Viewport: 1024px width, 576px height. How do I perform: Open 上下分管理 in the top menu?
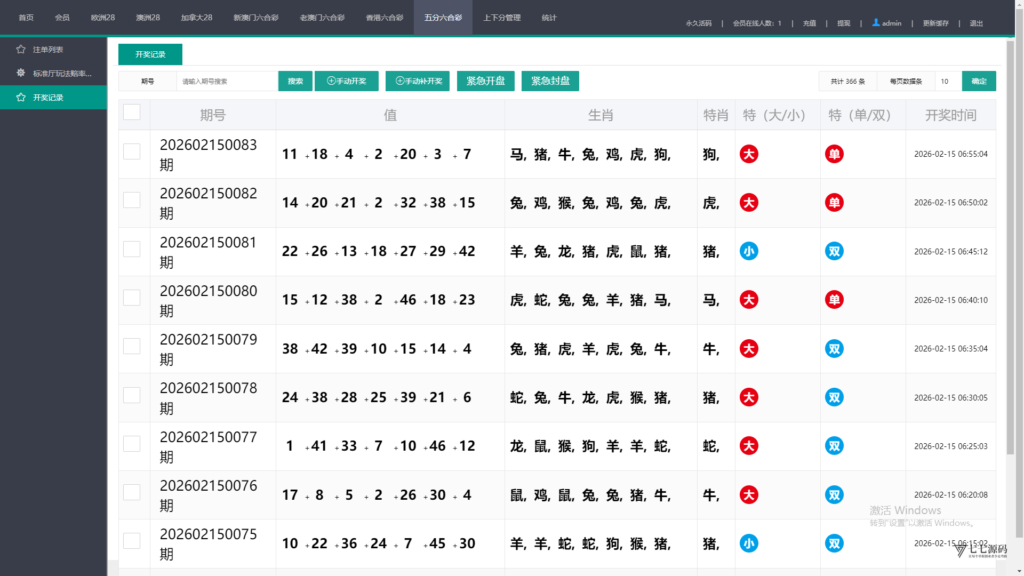point(501,18)
